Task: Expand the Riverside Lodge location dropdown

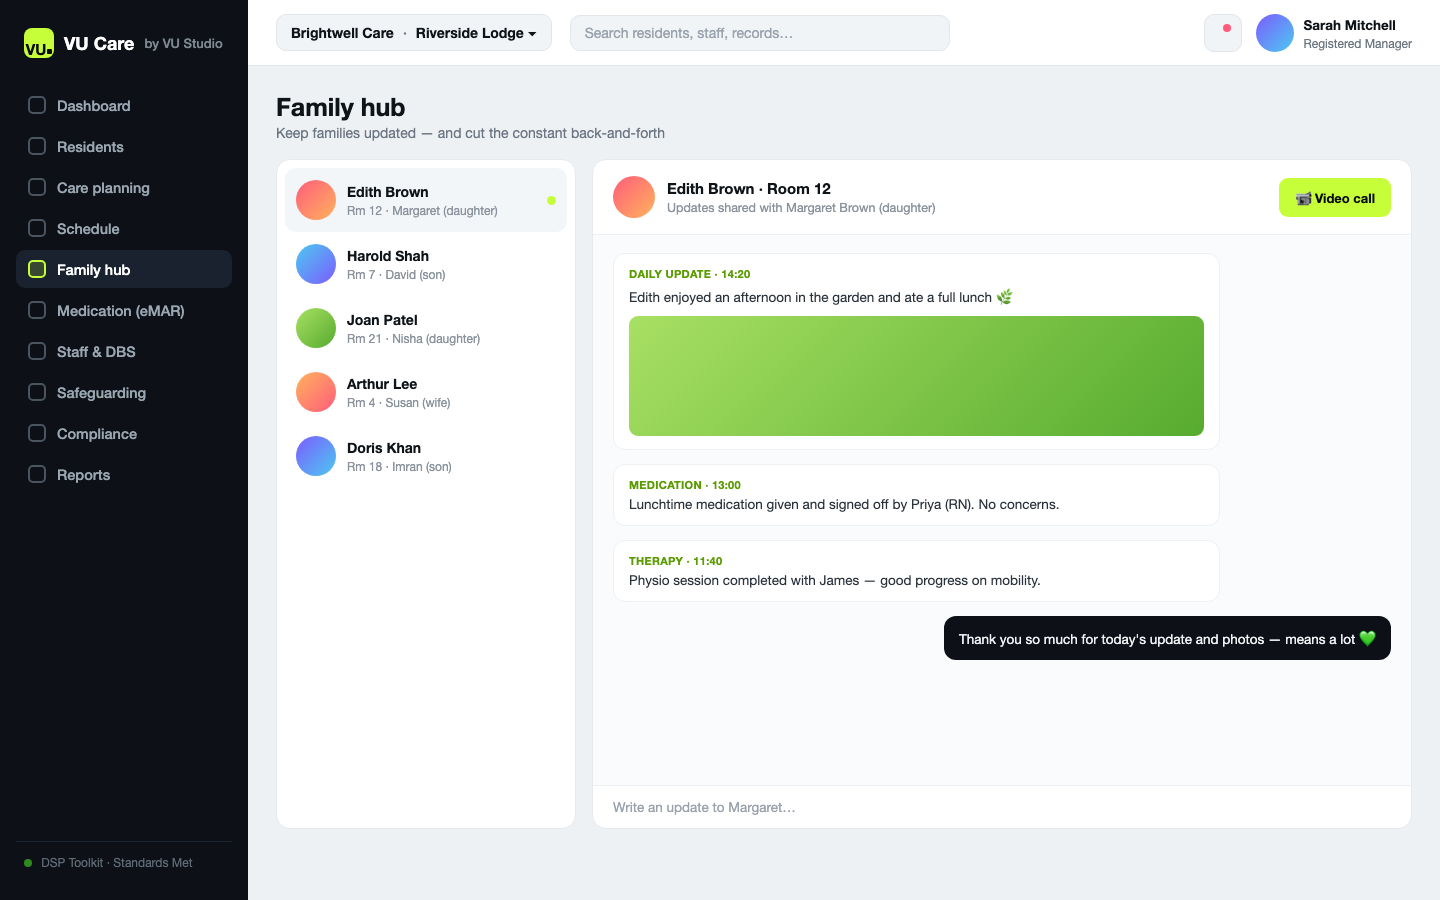Action: click(476, 33)
